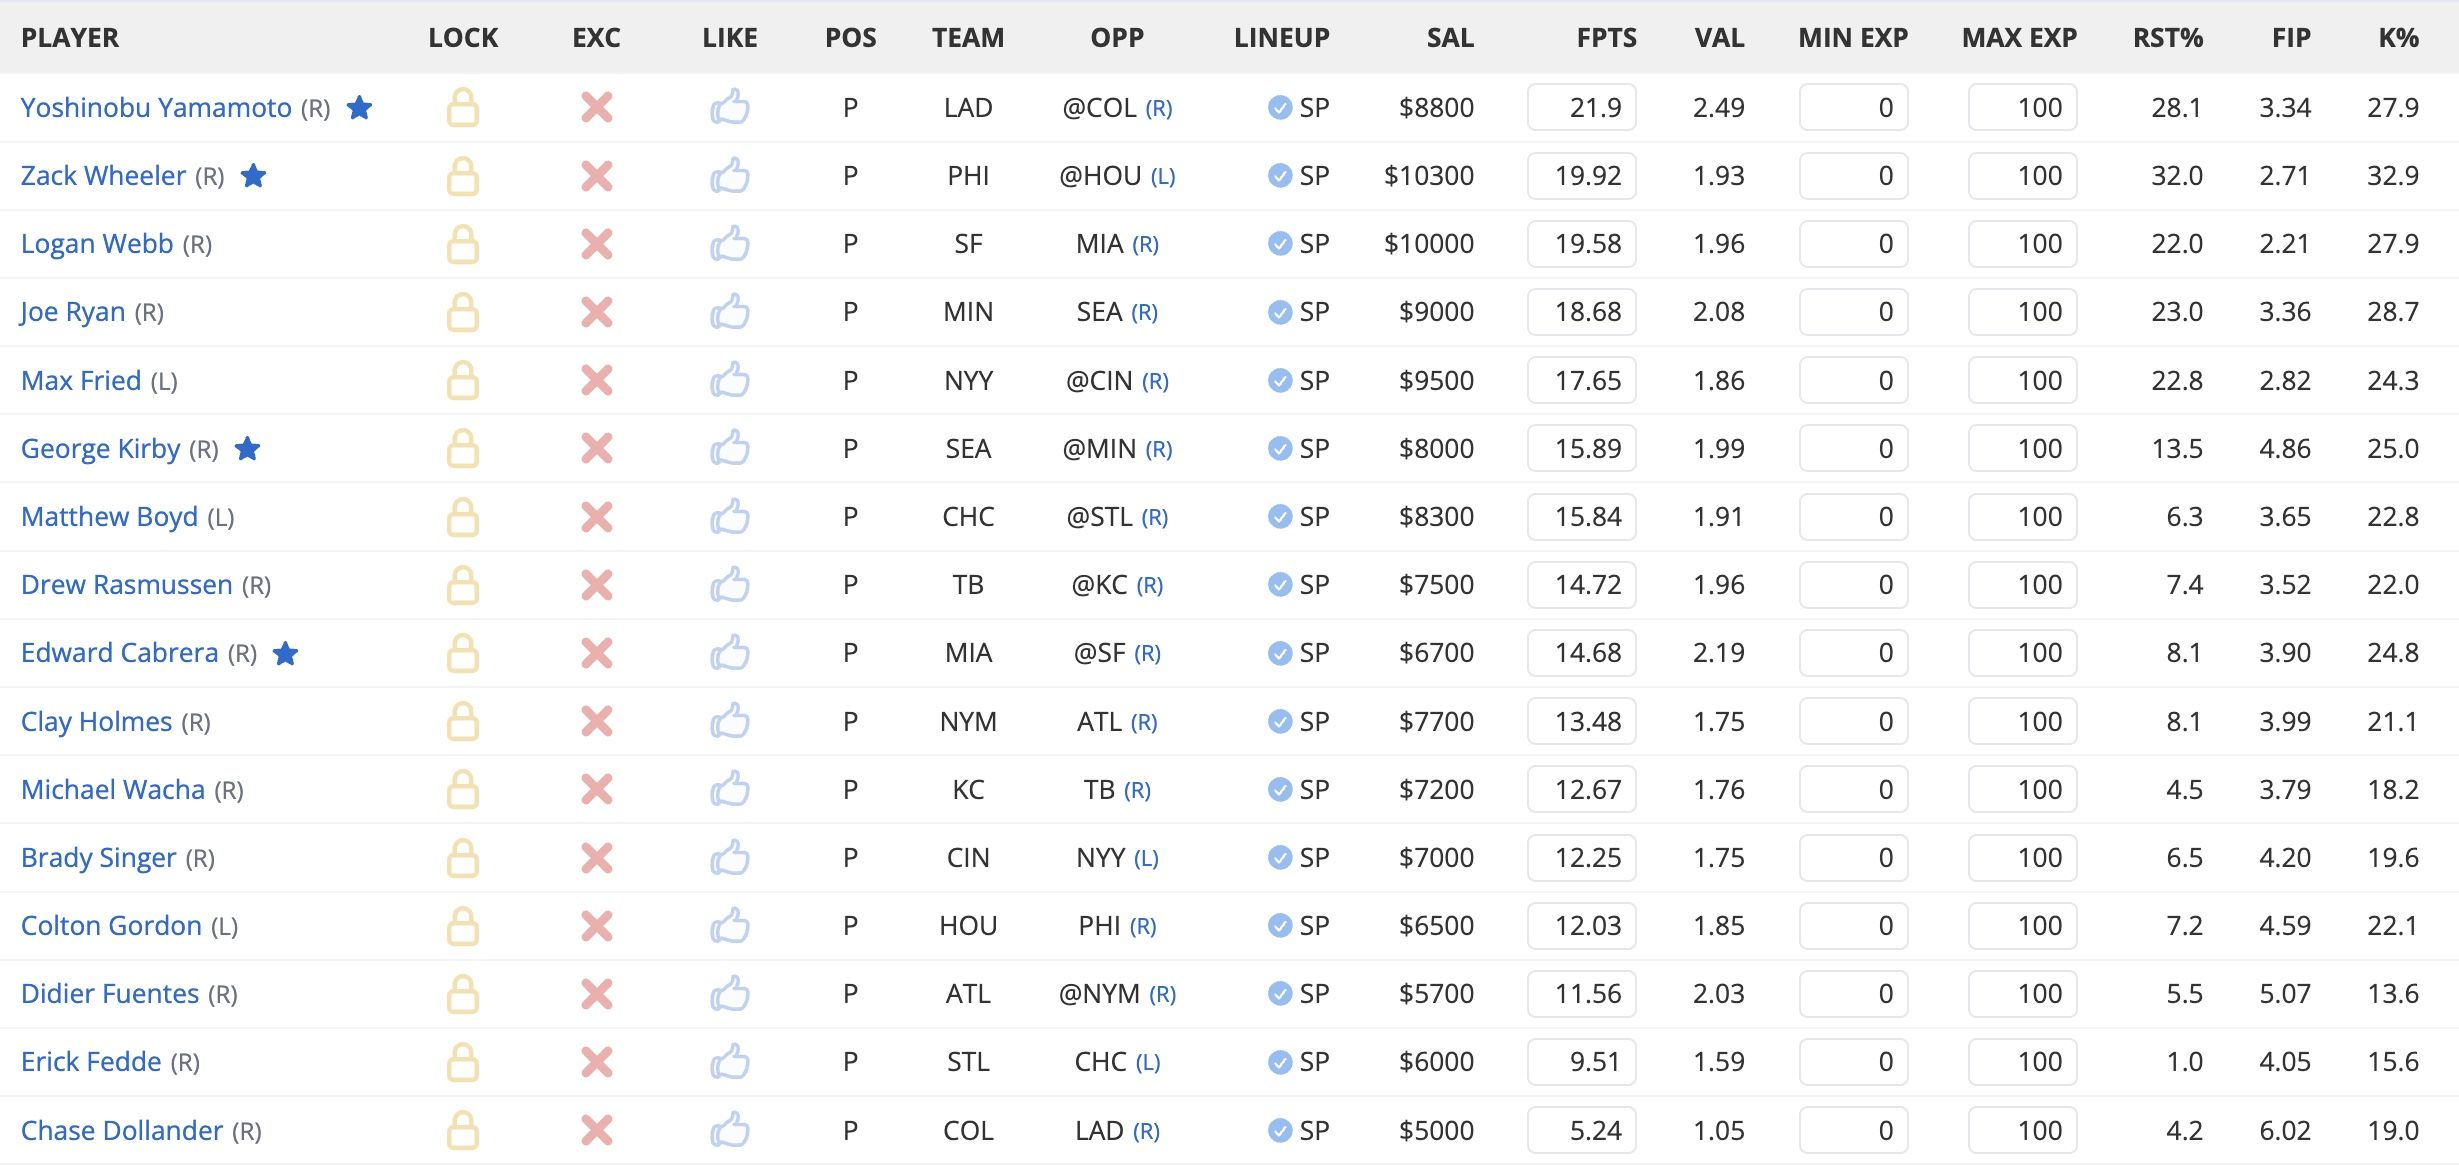Click Clay Holmes salary $7700
This screenshot has width=2459, height=1166.
(1436, 721)
